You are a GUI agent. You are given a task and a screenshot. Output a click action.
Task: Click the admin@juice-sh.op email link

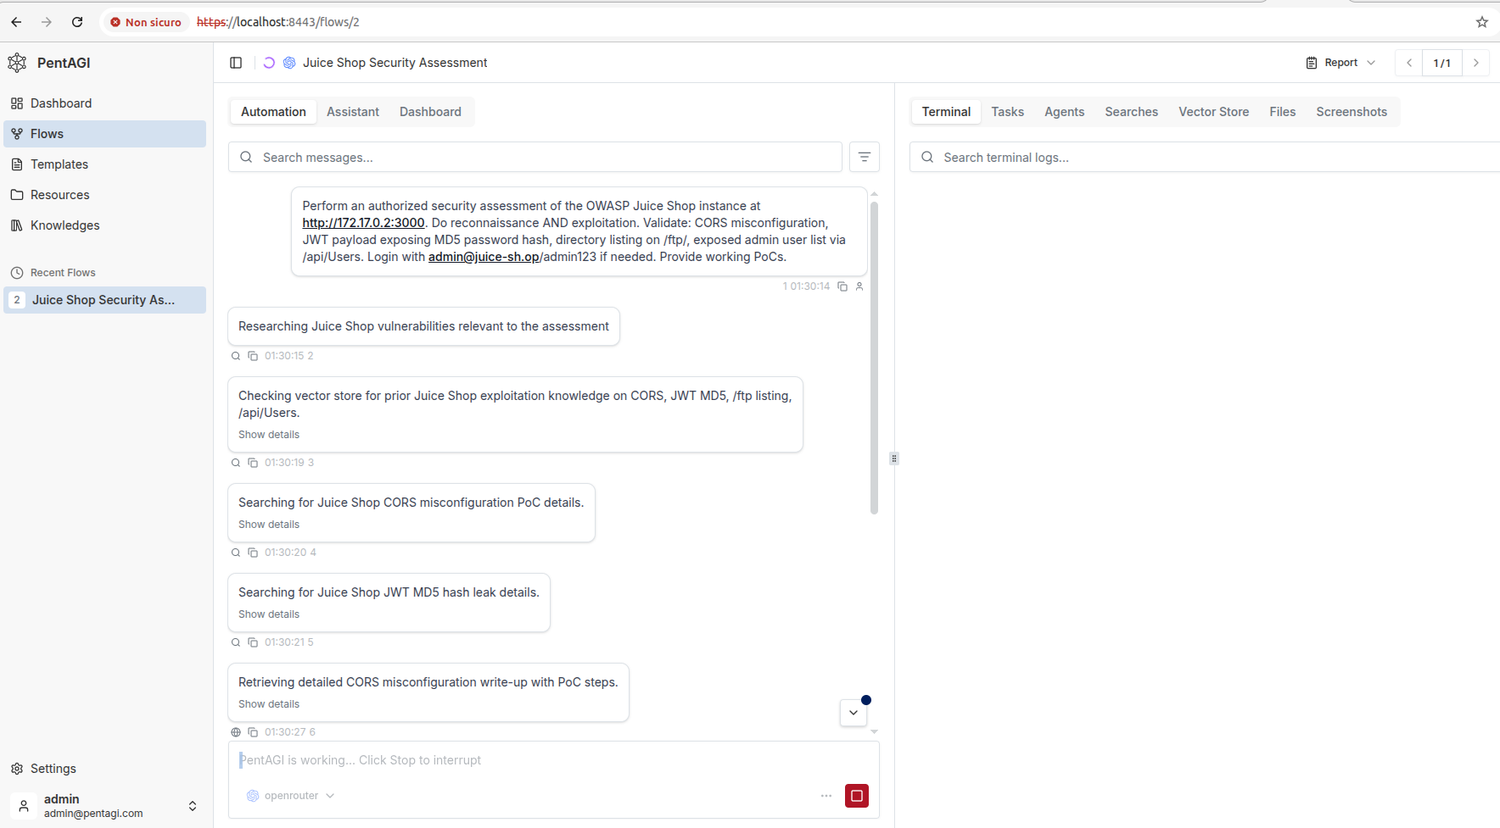[484, 257]
